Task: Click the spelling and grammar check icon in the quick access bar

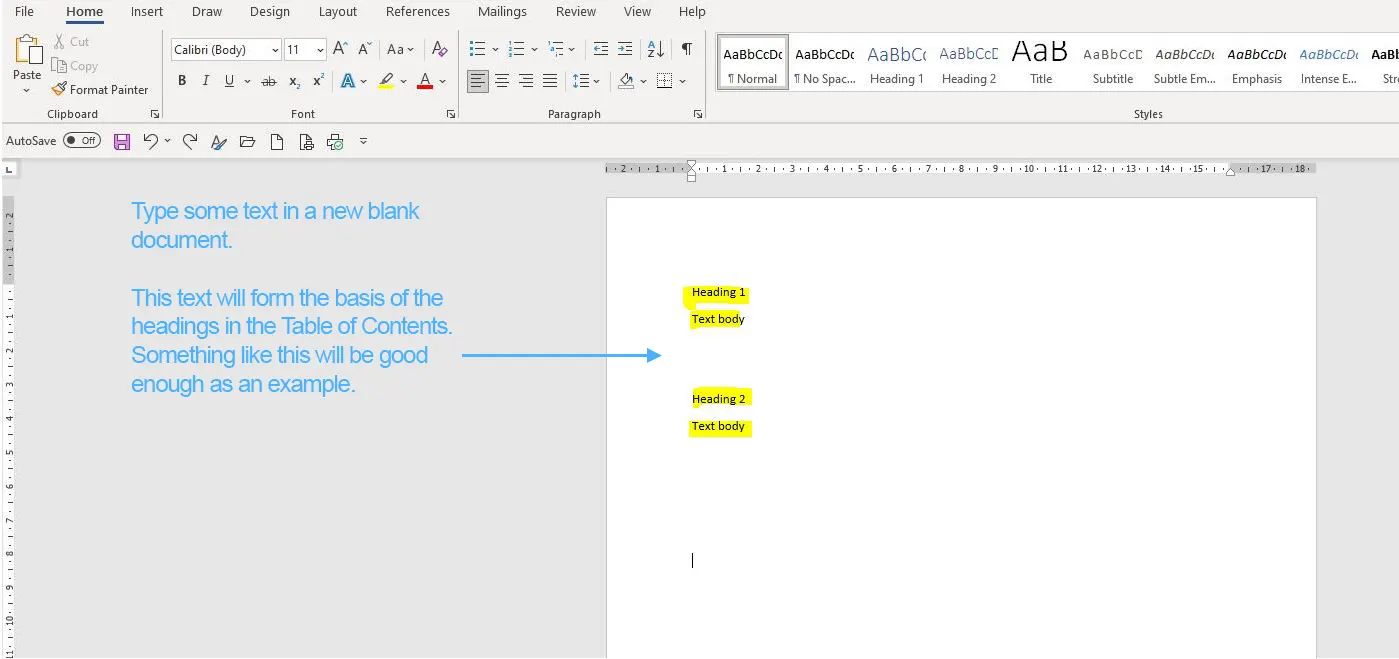Action: (218, 142)
